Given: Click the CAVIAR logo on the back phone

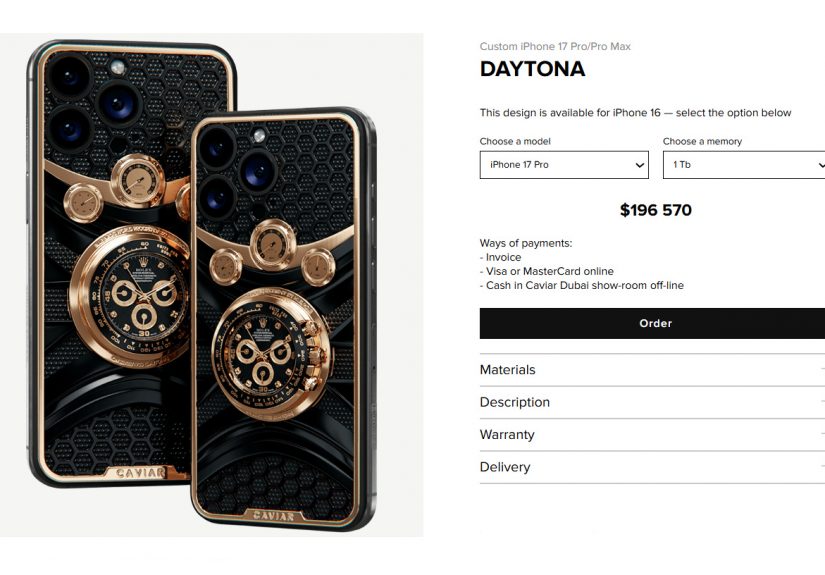Looking at the screenshot, I should click(139, 473).
